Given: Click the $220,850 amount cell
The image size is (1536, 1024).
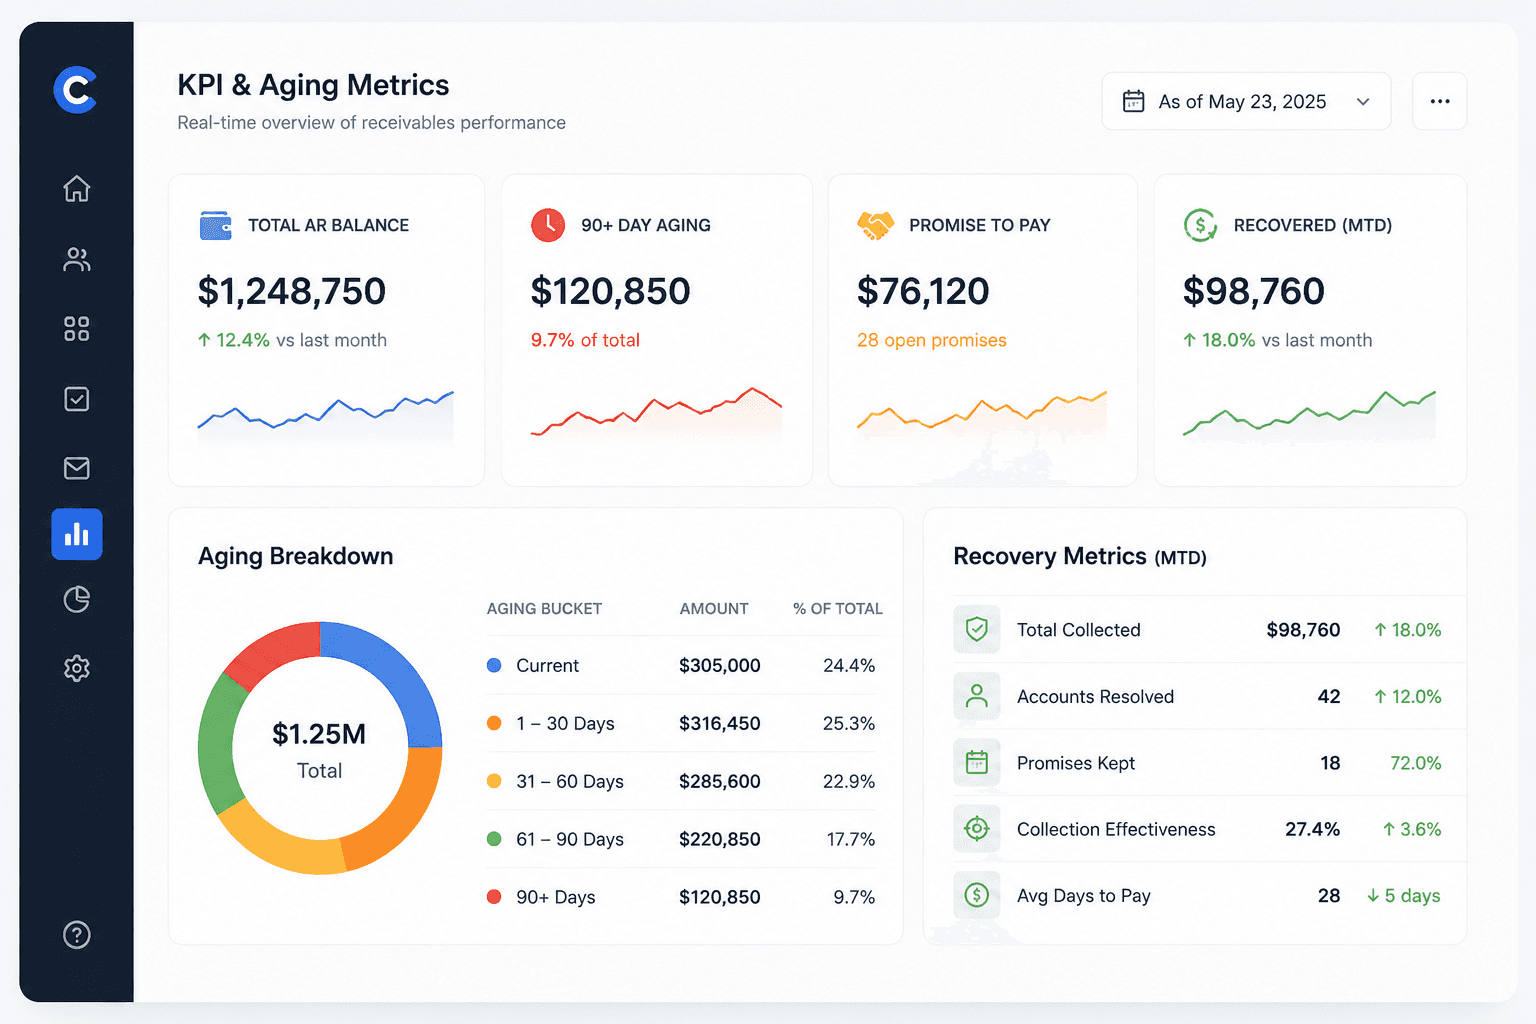Looking at the screenshot, I should (x=720, y=839).
